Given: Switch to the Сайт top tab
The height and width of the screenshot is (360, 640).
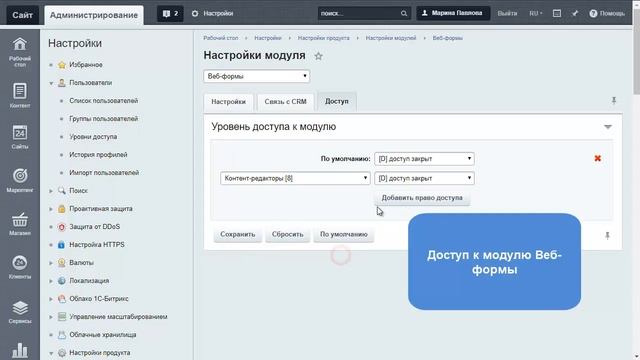Looking at the screenshot, I should 22,15.
